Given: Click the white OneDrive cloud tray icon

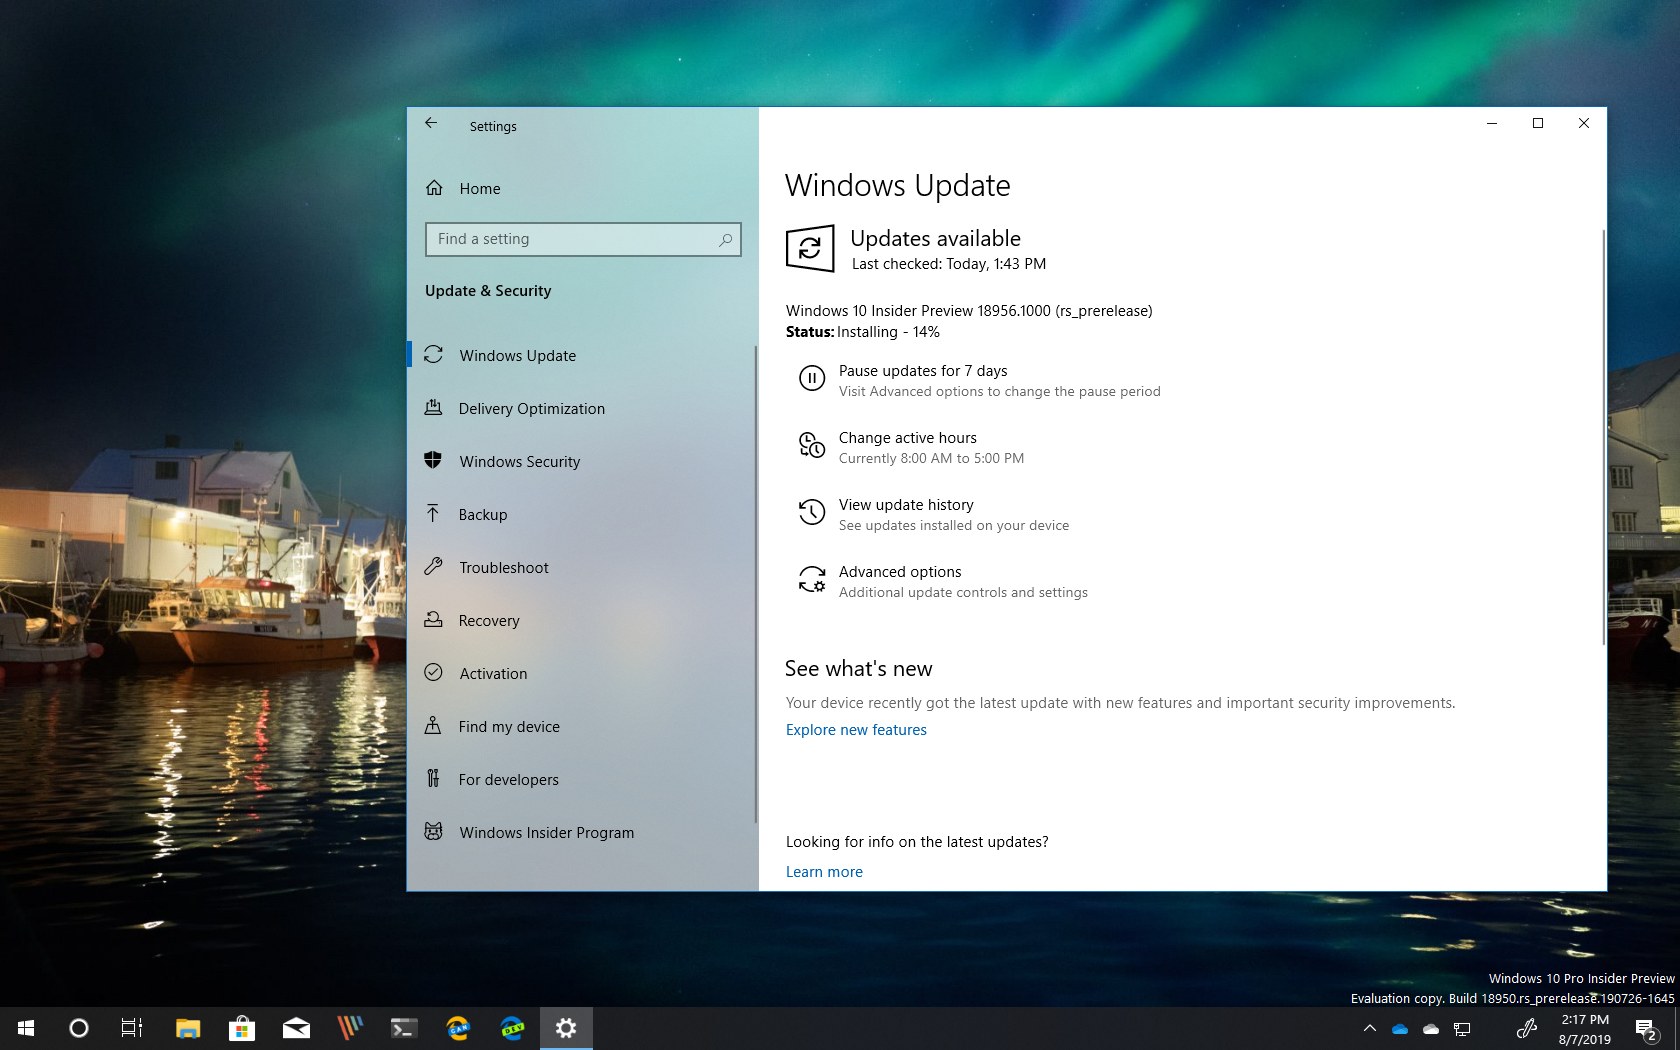Looking at the screenshot, I should click(1431, 1029).
